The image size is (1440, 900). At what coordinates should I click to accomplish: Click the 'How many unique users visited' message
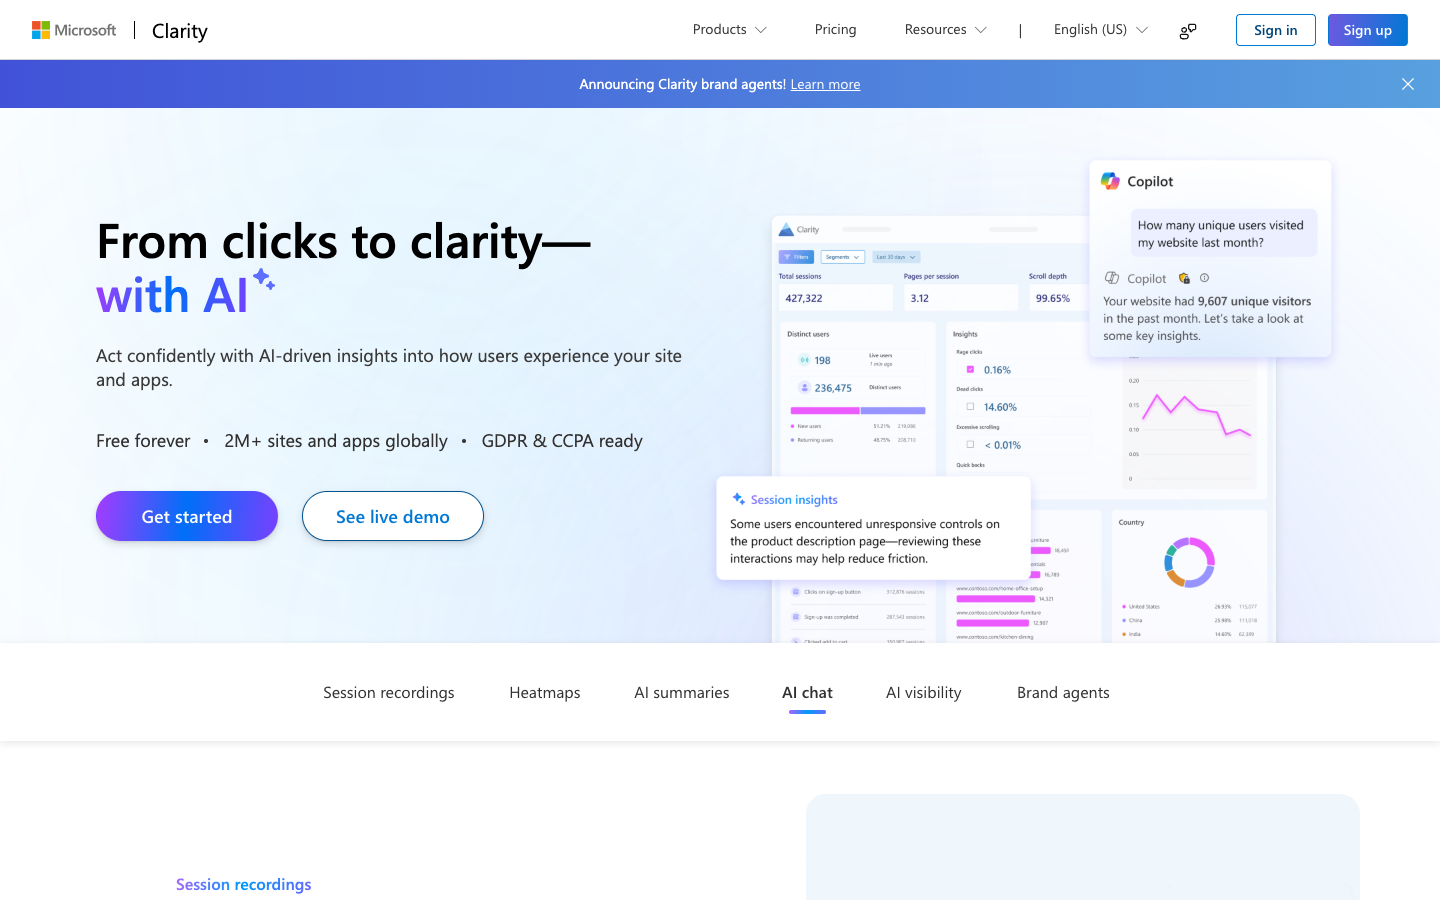pos(1224,233)
